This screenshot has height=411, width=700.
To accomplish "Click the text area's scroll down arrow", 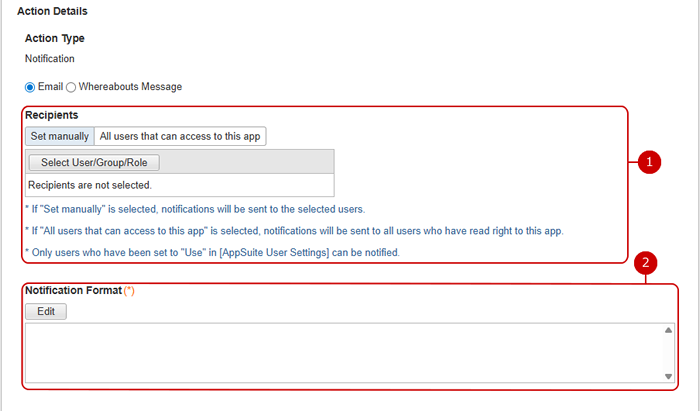I will click(668, 375).
